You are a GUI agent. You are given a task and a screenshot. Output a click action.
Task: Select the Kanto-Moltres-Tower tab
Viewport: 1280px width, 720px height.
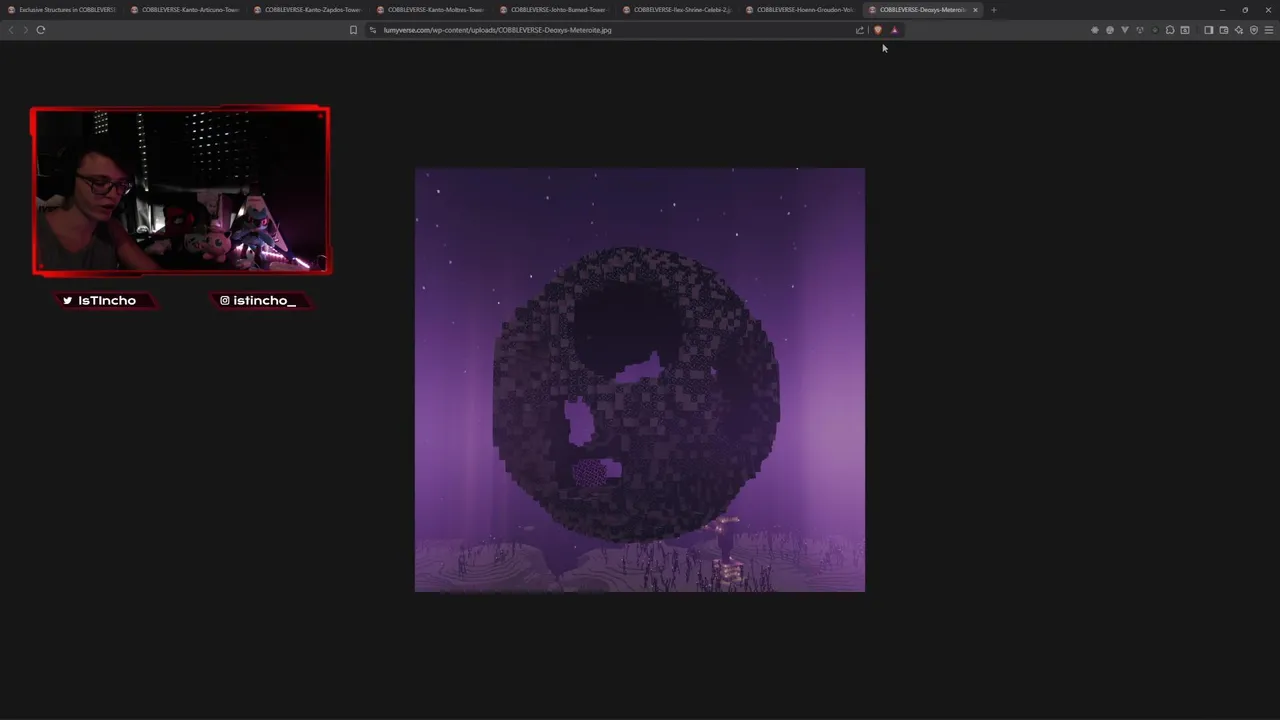click(431, 10)
